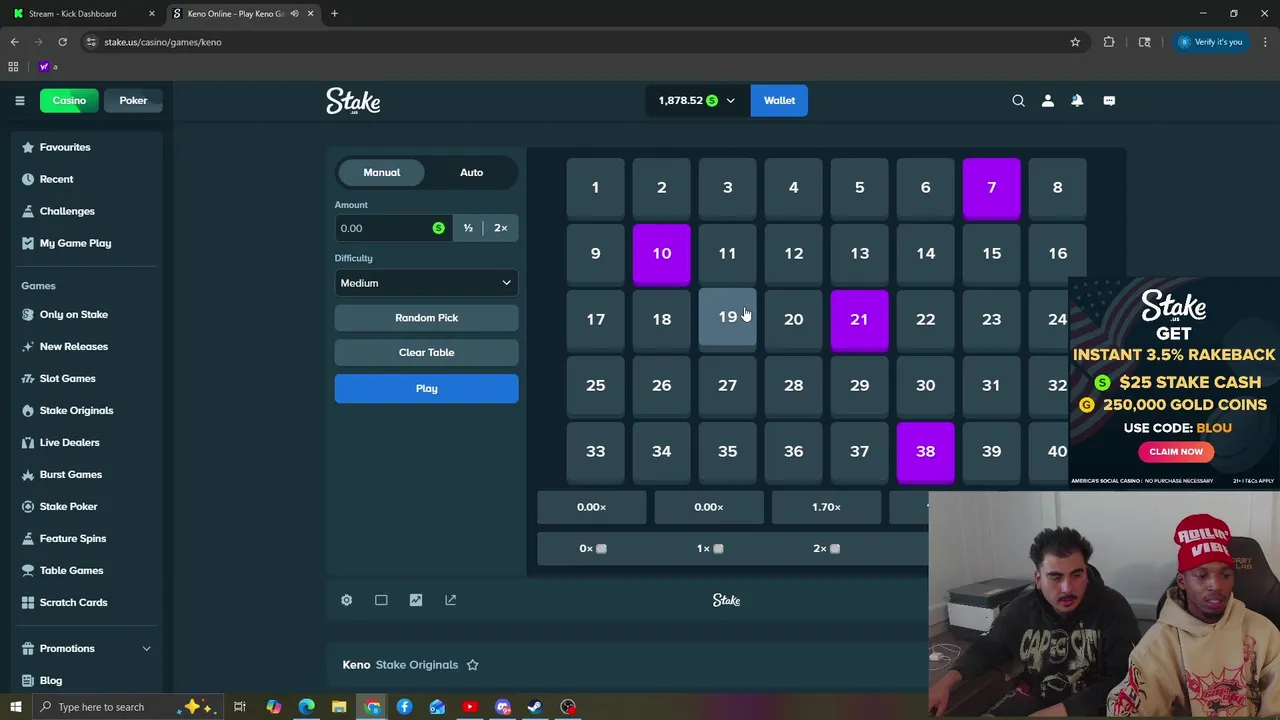
Task: Open the site search magnifier
Action: 1018,100
